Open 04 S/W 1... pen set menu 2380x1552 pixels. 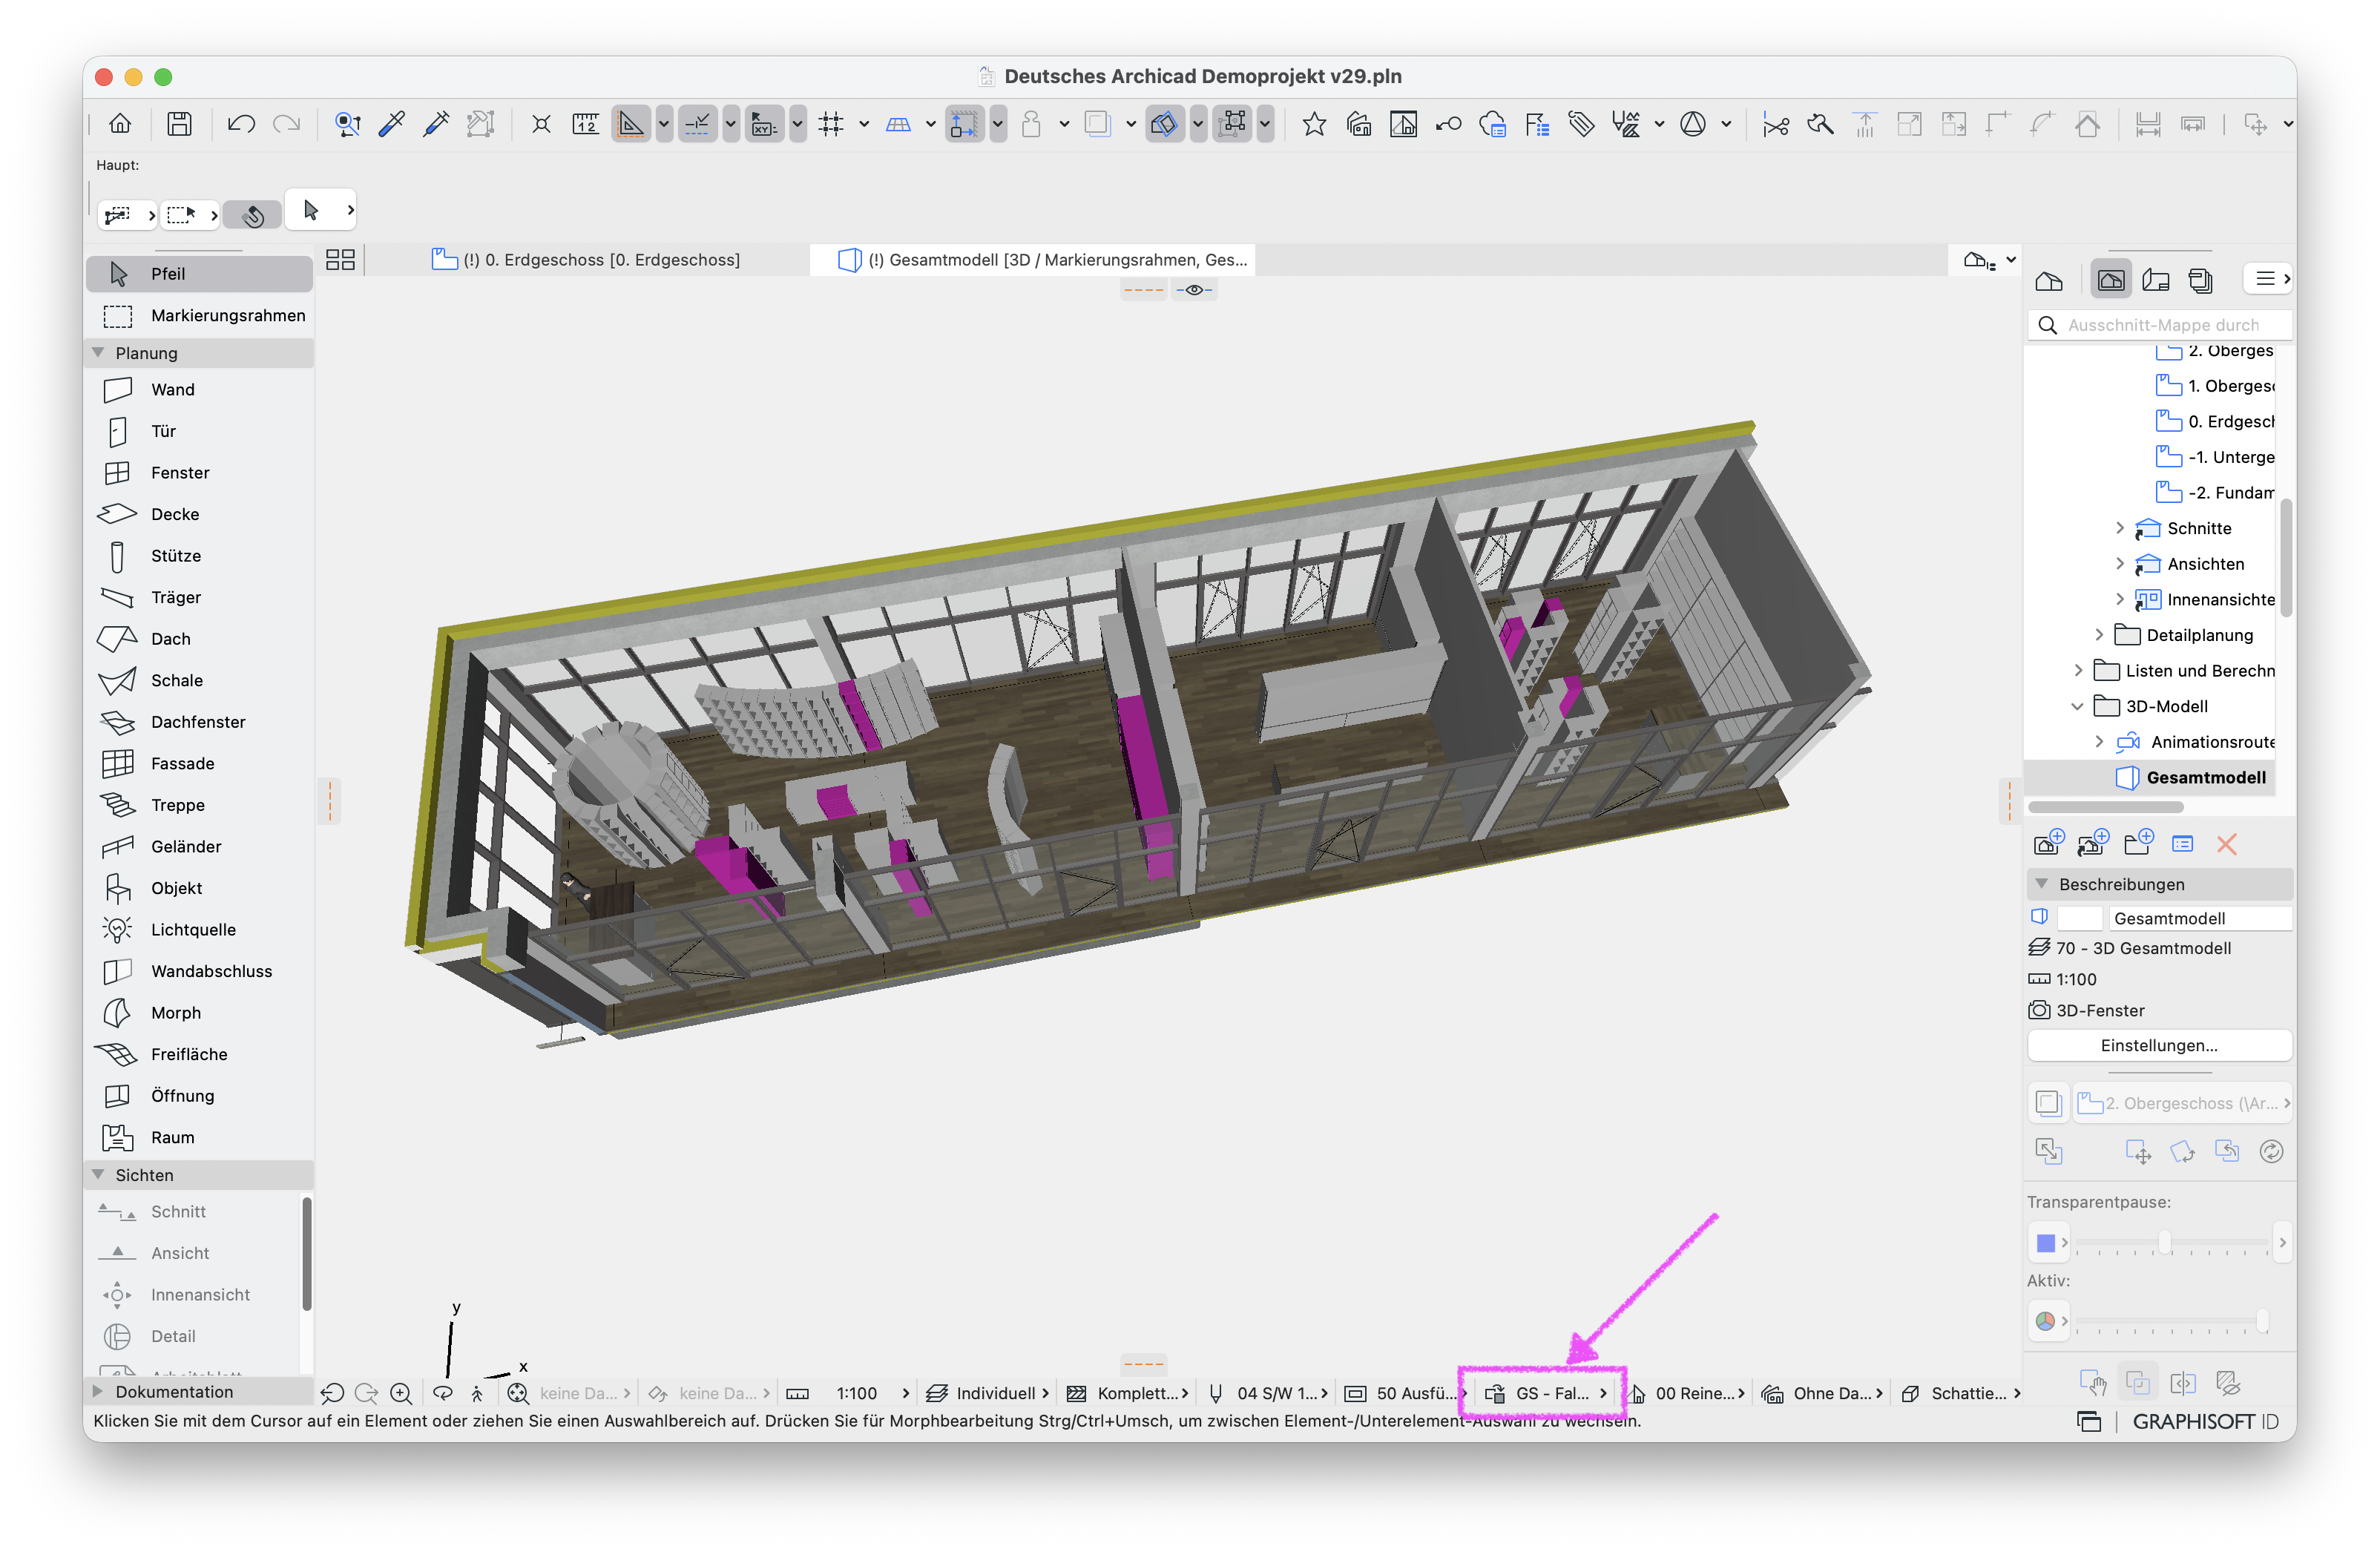pyautogui.click(x=1267, y=1393)
